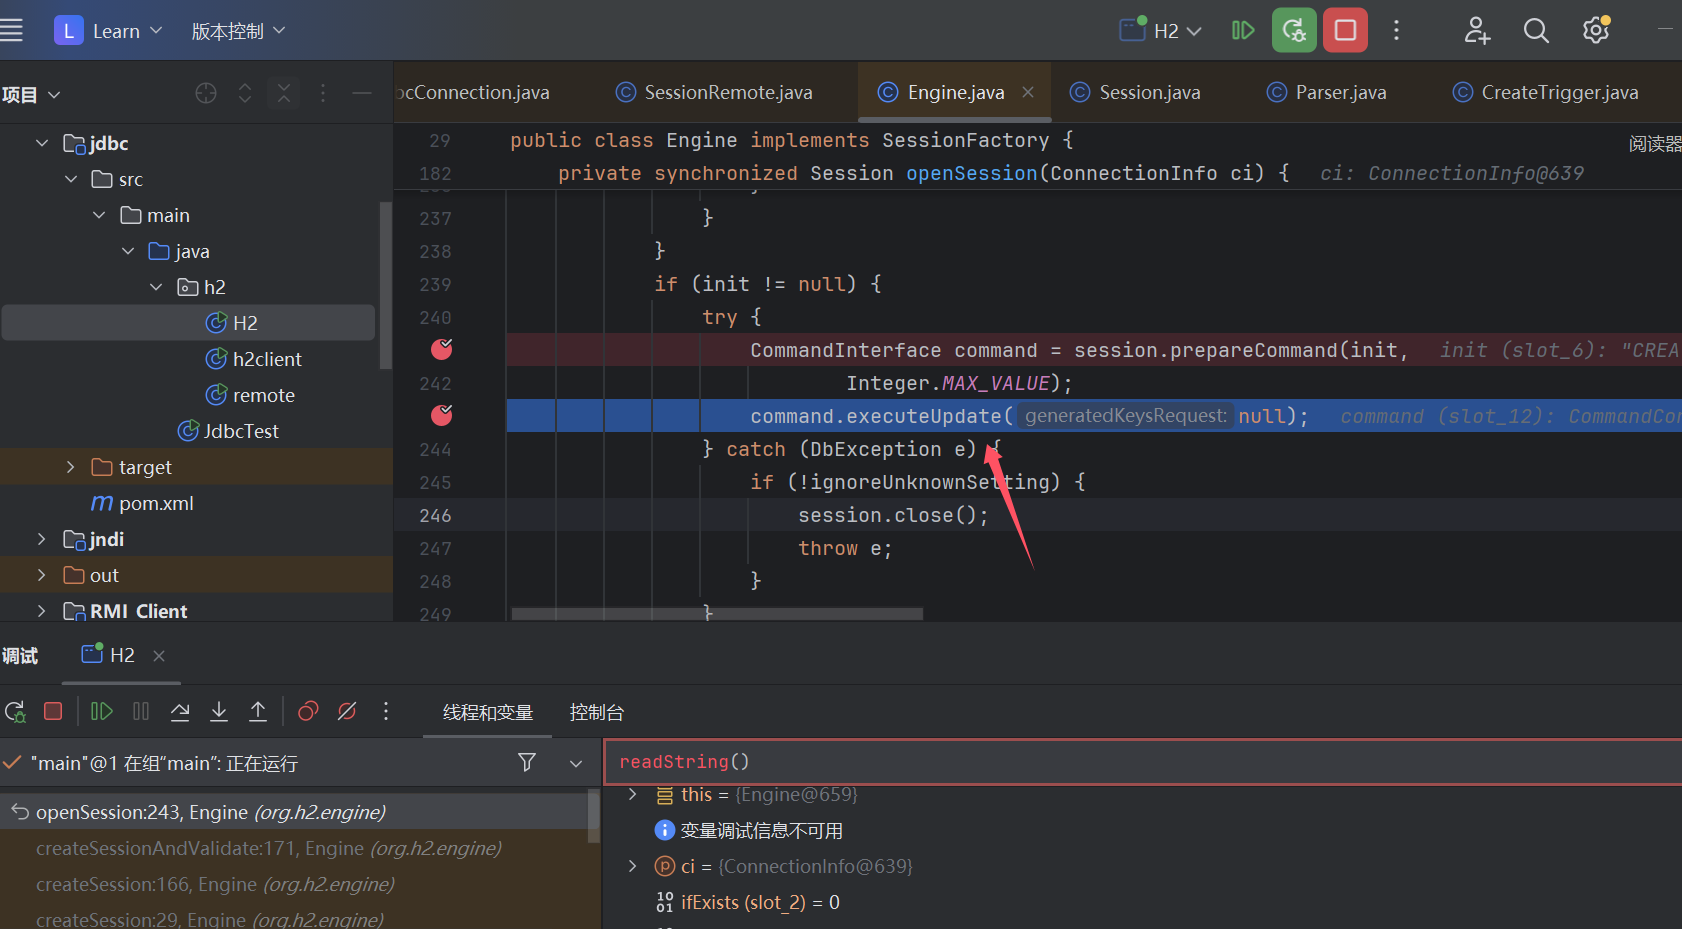Step over in debug toolbar
Screen dimensions: 1682x929
point(180,711)
